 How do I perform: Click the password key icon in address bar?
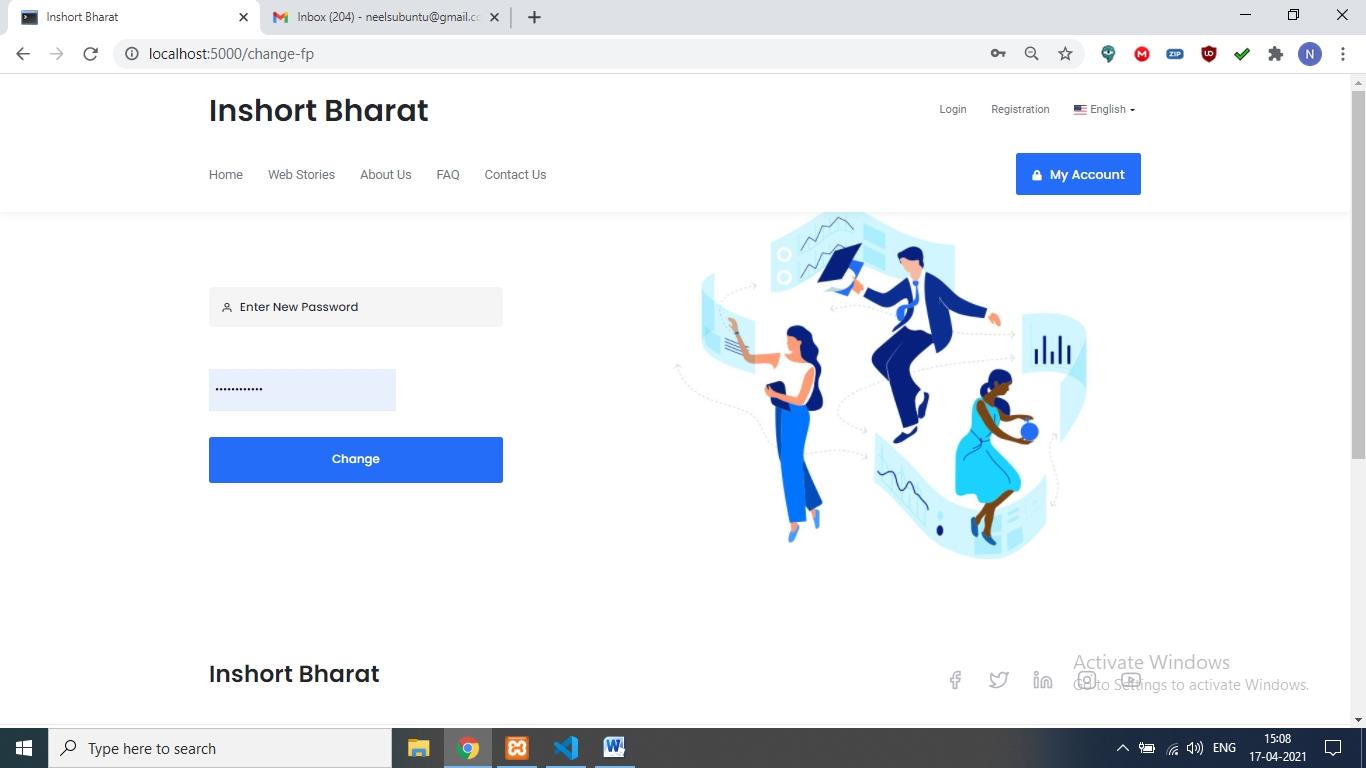pyautogui.click(x=998, y=54)
